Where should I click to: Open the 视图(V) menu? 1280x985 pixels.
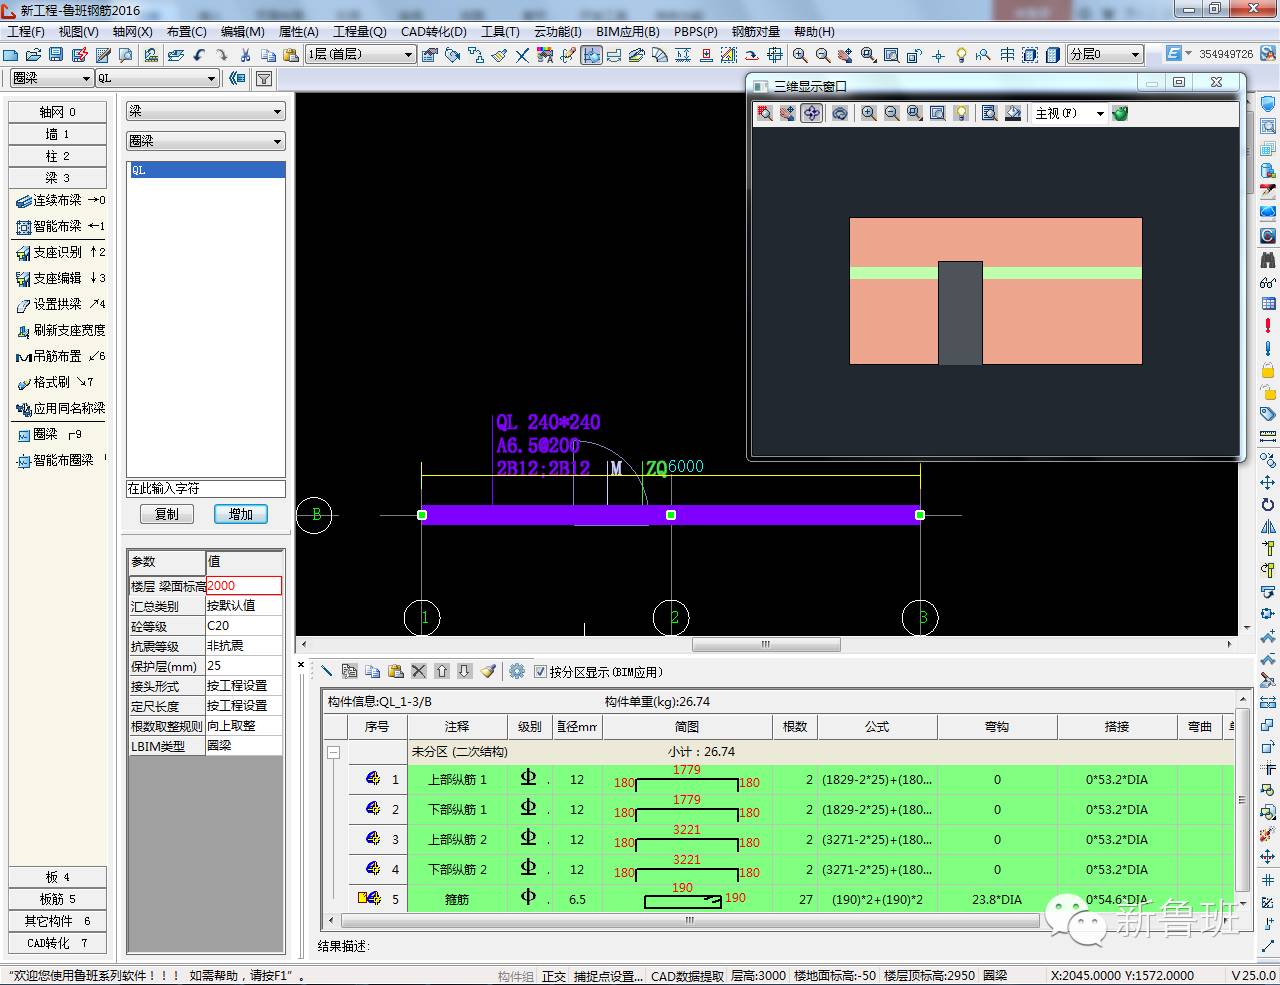click(x=78, y=32)
